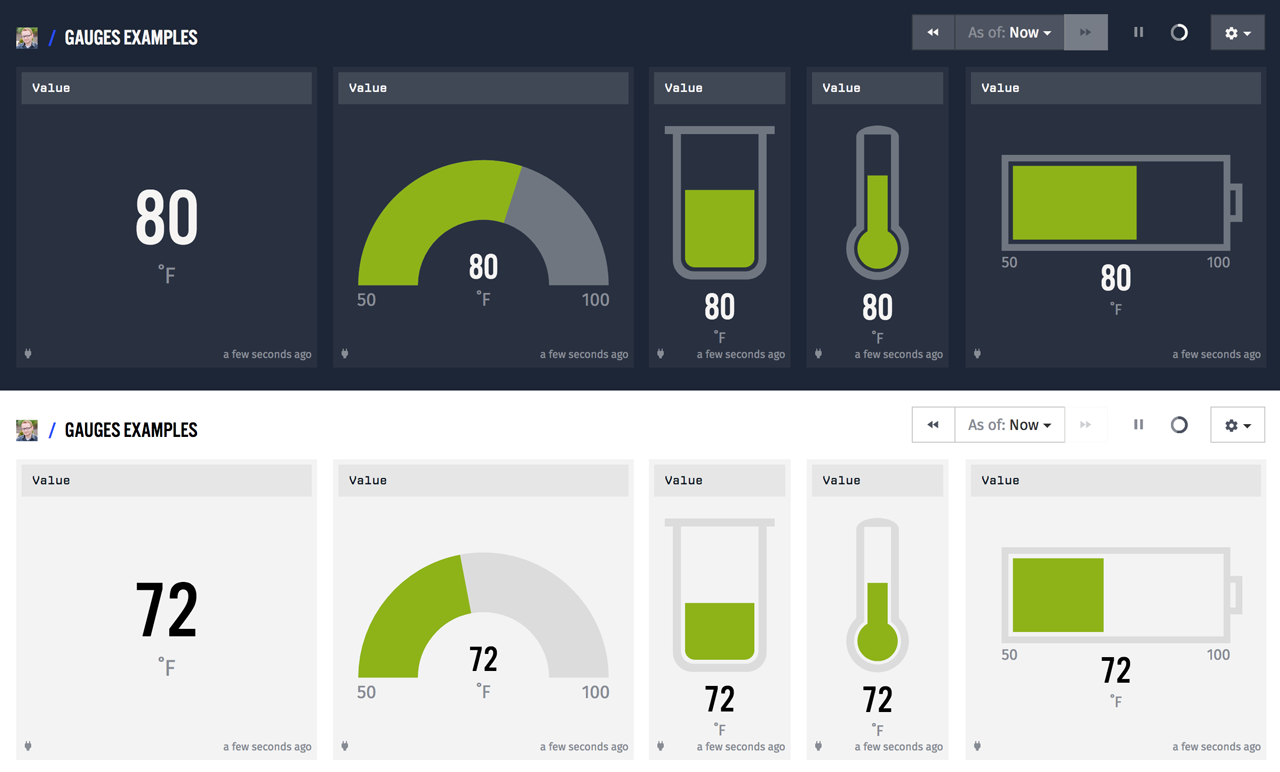Viewport: 1280px width, 772px height.
Task: Open the 'GAUGES EXAMPLES' title link in the dark header
Action: [x=131, y=38]
